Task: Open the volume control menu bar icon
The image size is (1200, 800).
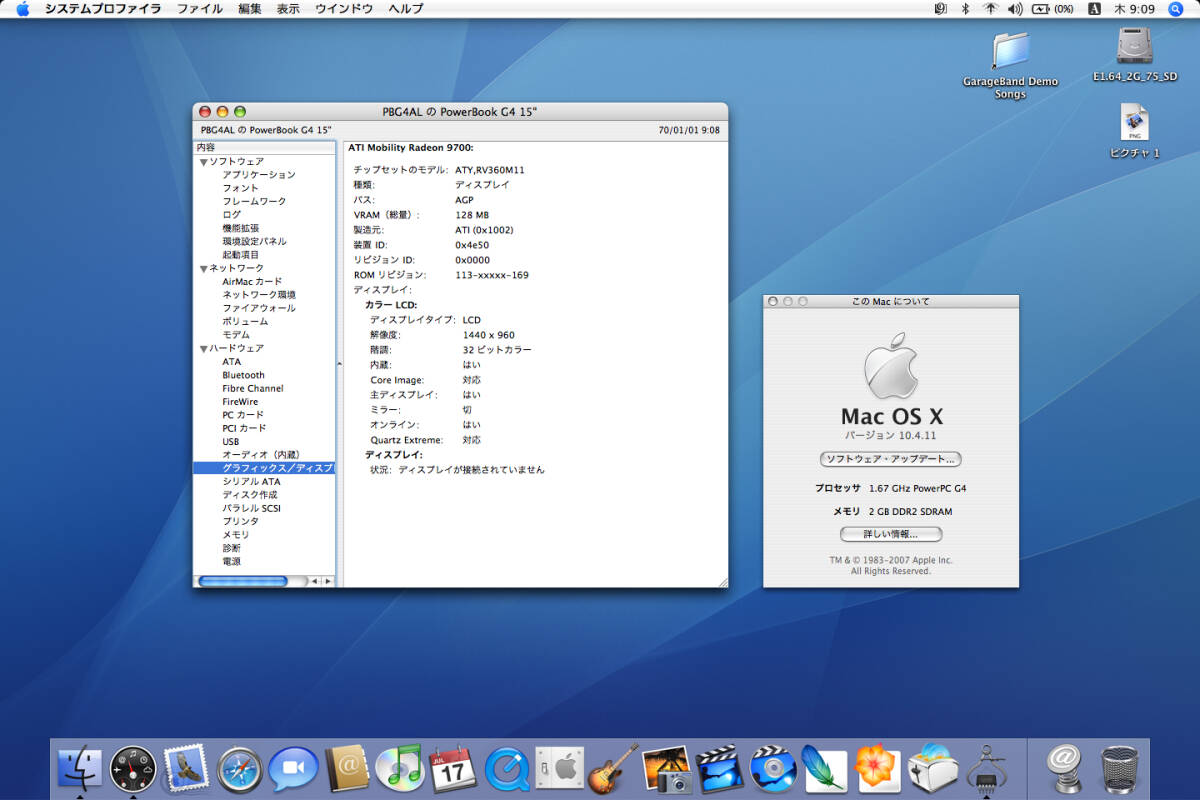Action: 1015,9
